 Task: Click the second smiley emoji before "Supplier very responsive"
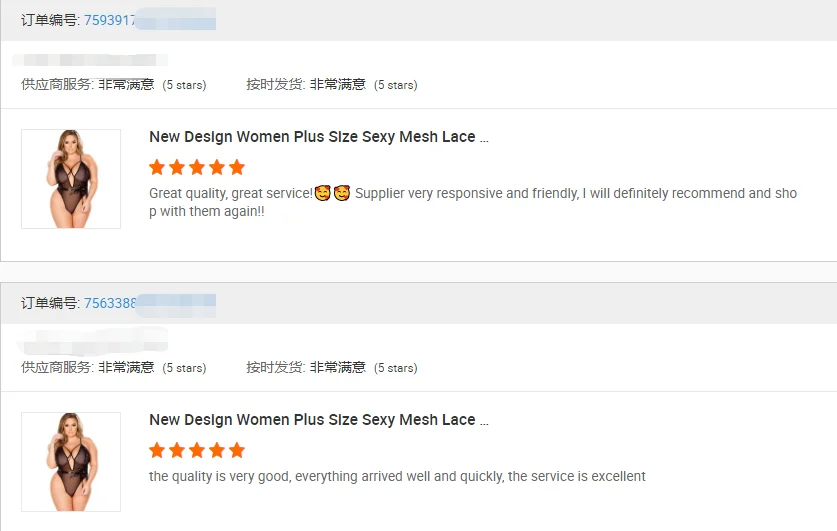[342, 193]
